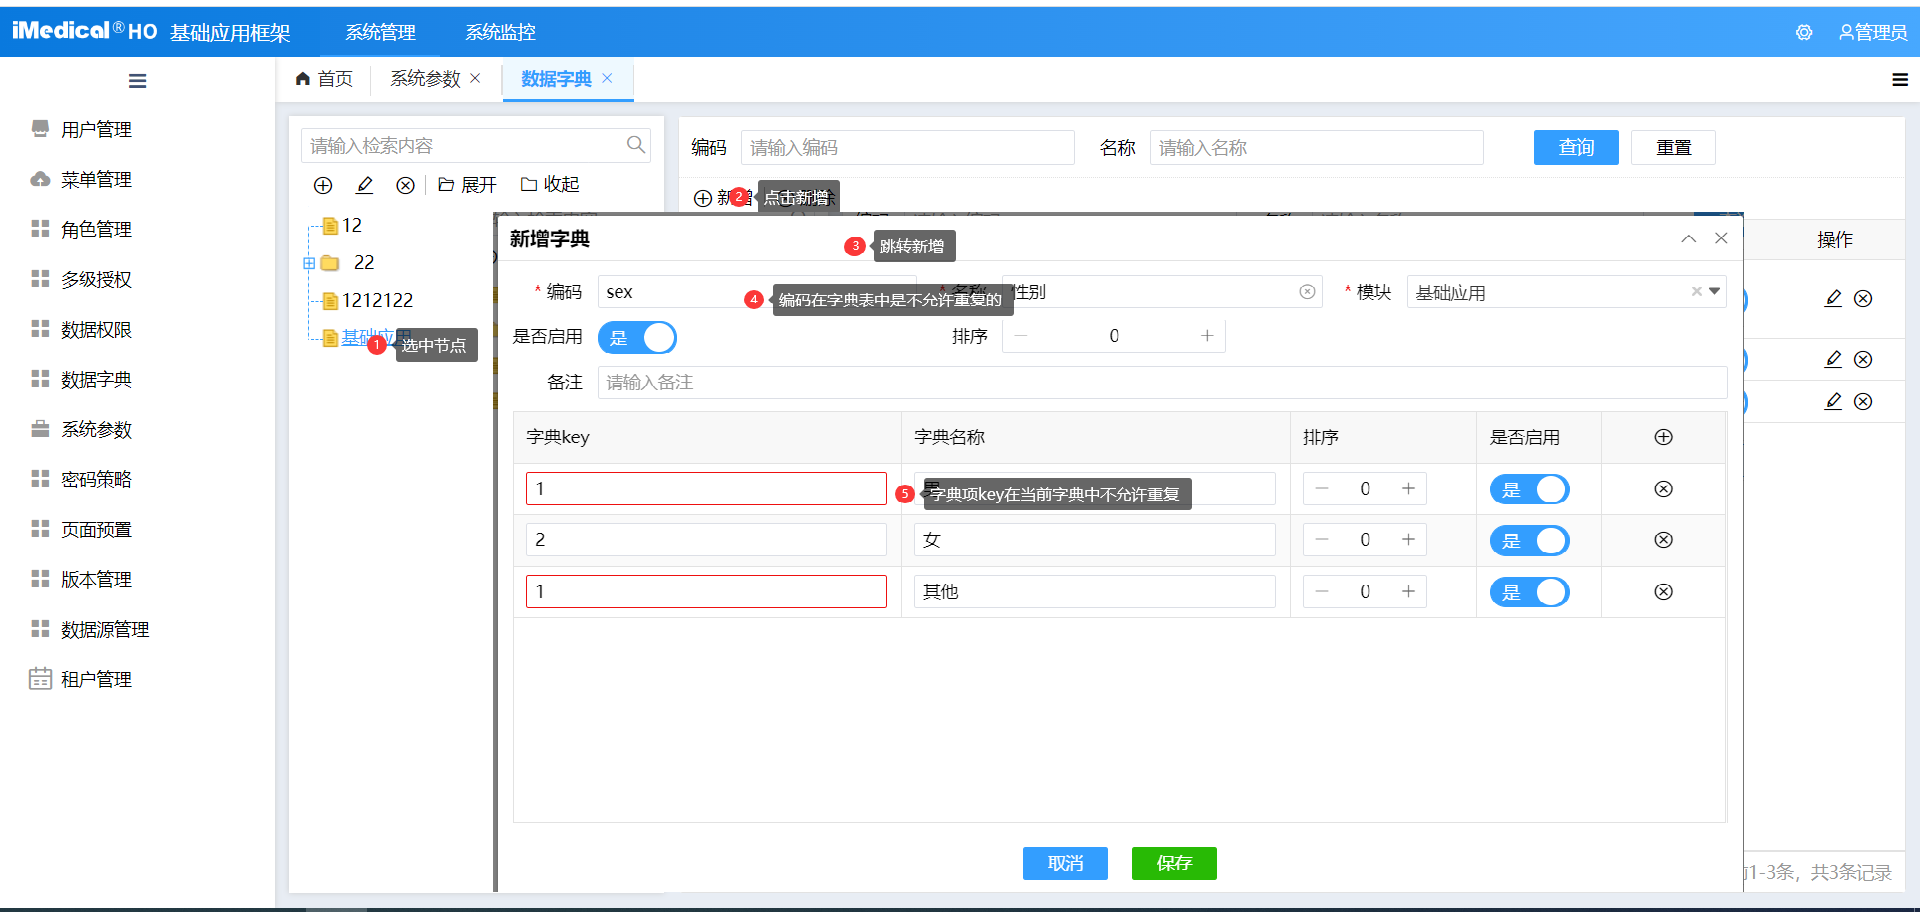Open 用户管理 in sidebar
This screenshot has height=912, width=1920.
[96, 129]
